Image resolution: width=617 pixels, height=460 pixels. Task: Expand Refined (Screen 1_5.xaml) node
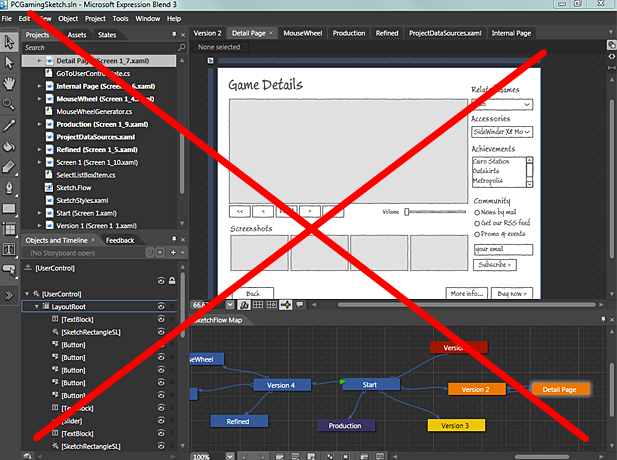pos(39,149)
